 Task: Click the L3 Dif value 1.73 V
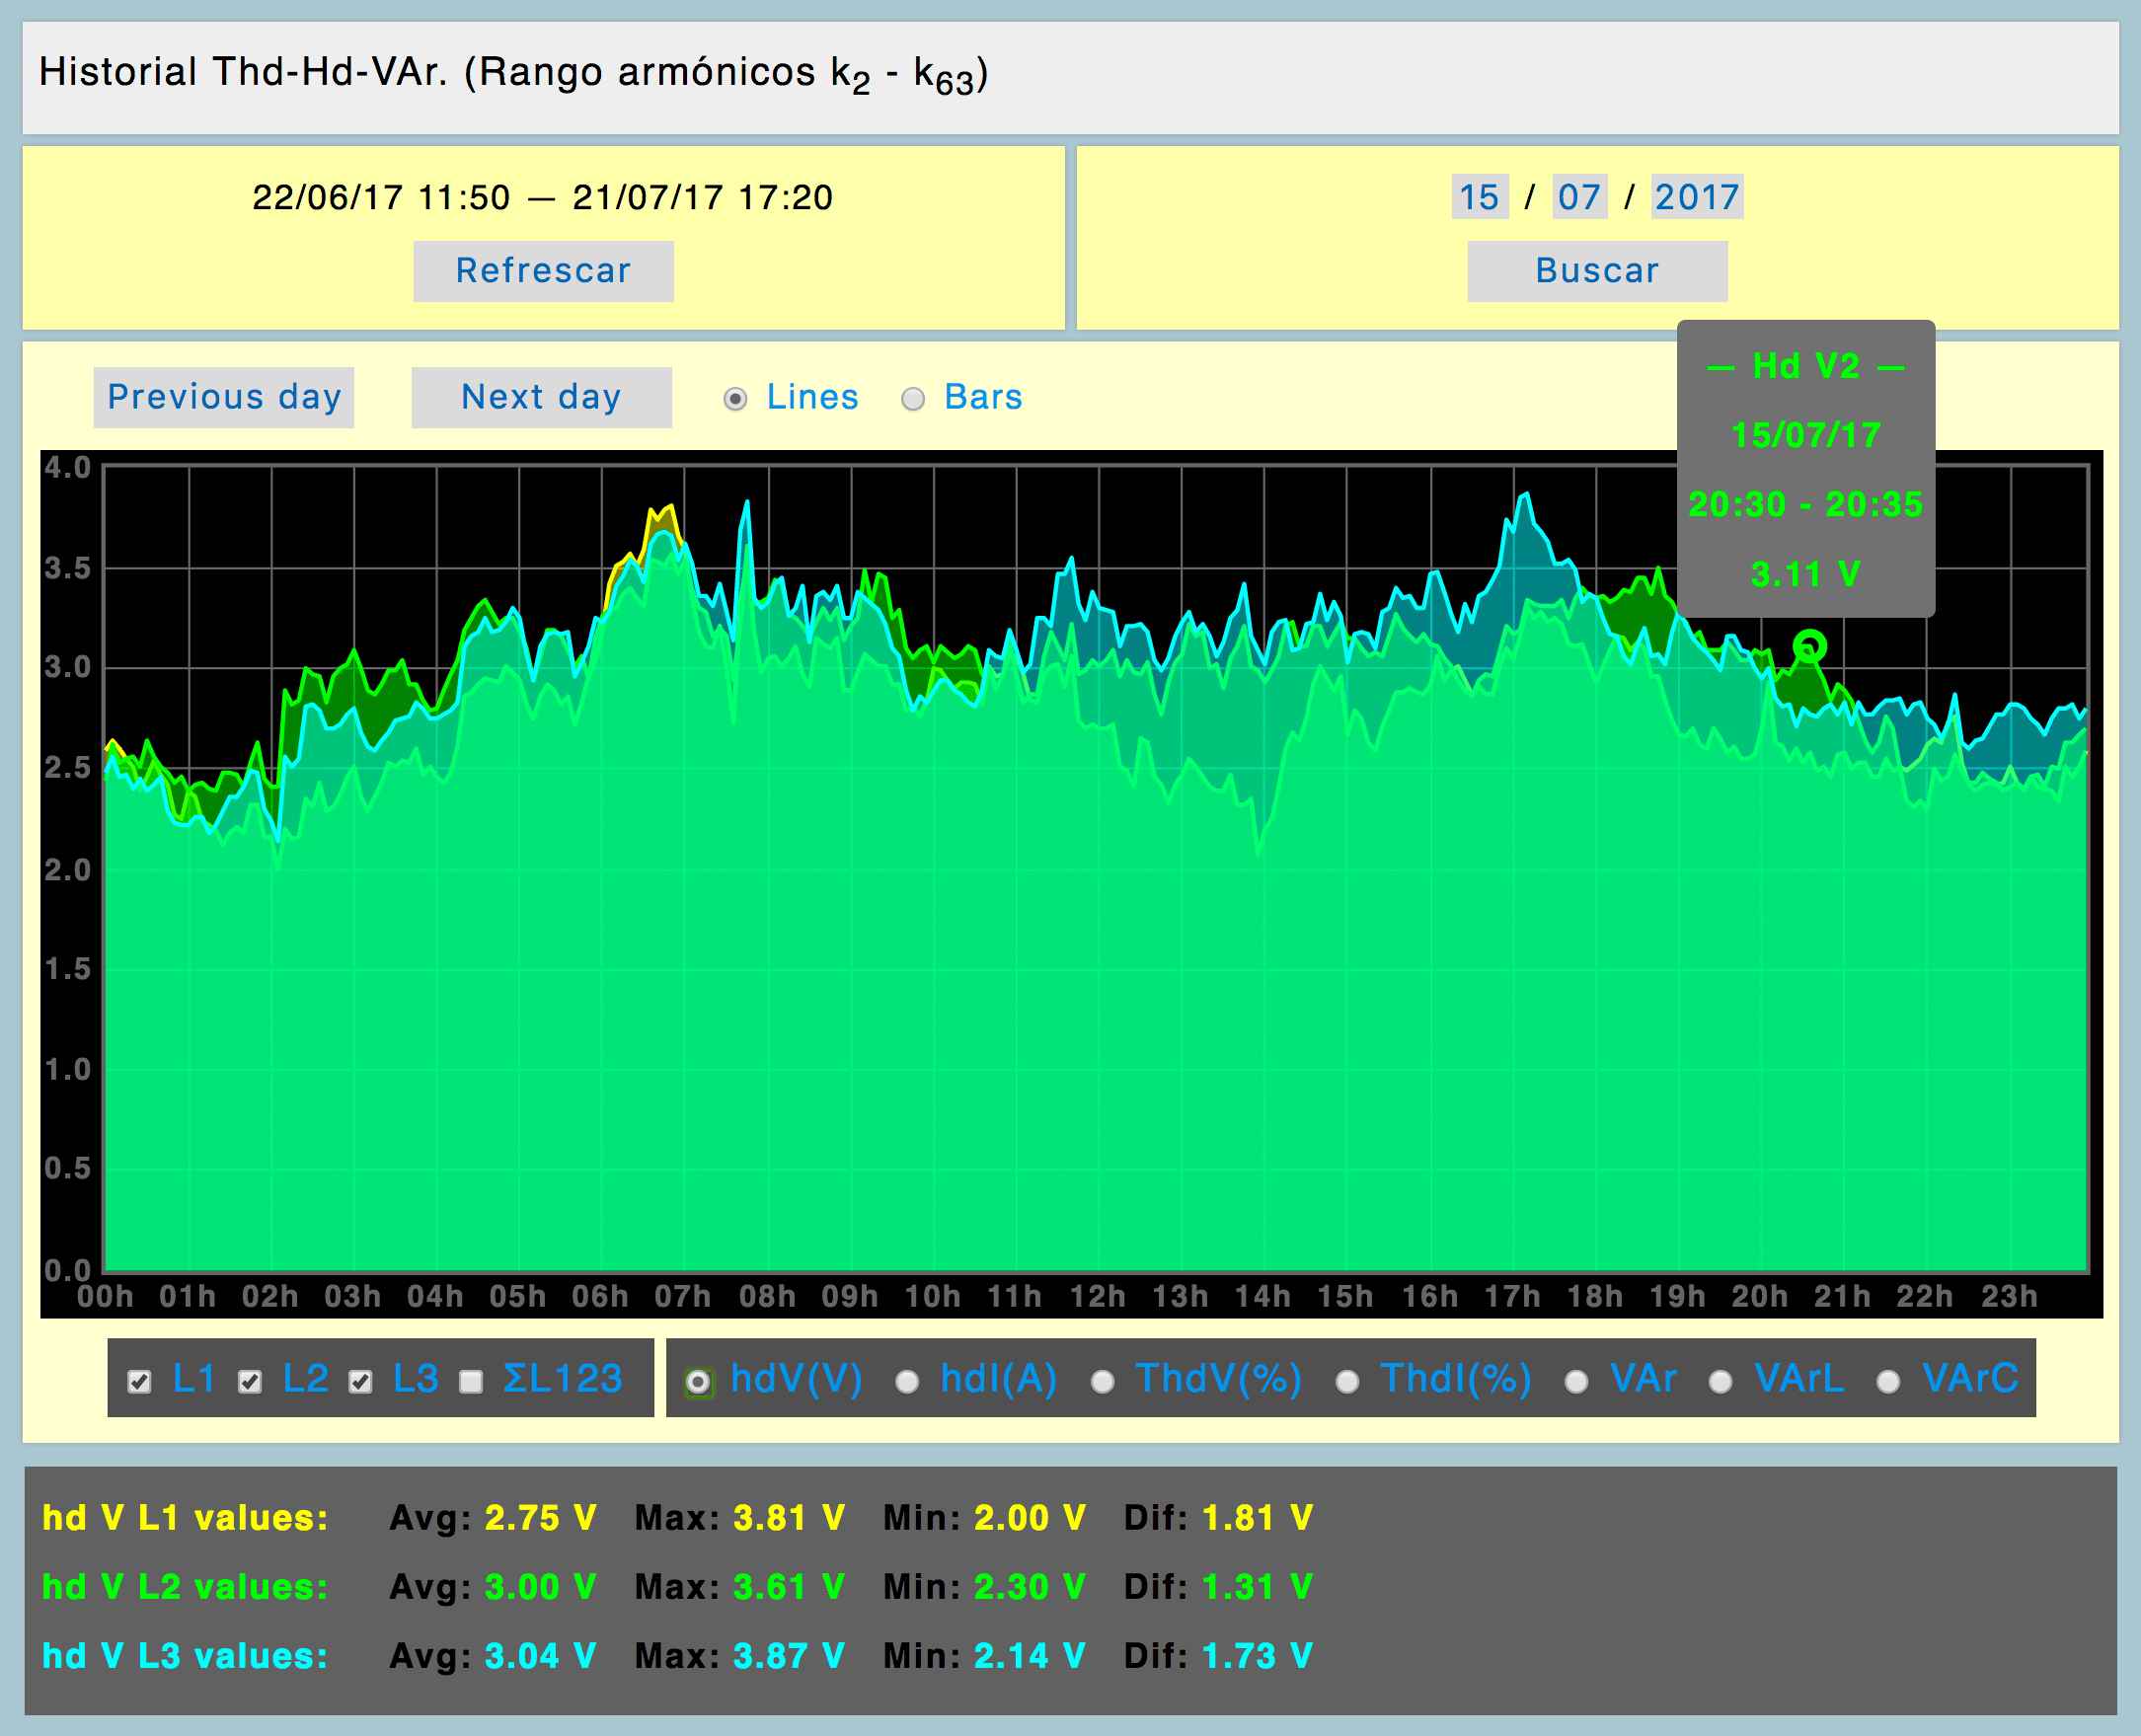point(1257,1656)
